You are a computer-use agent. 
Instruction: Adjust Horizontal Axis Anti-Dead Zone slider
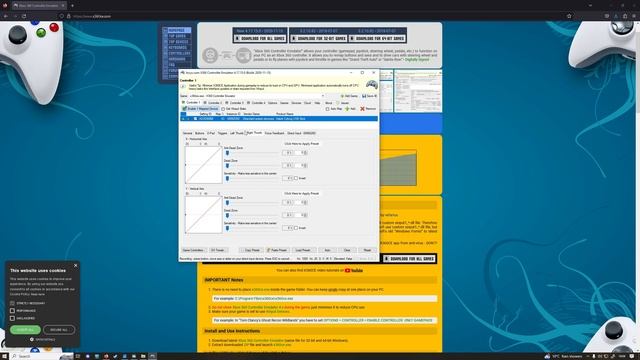tap(227, 153)
